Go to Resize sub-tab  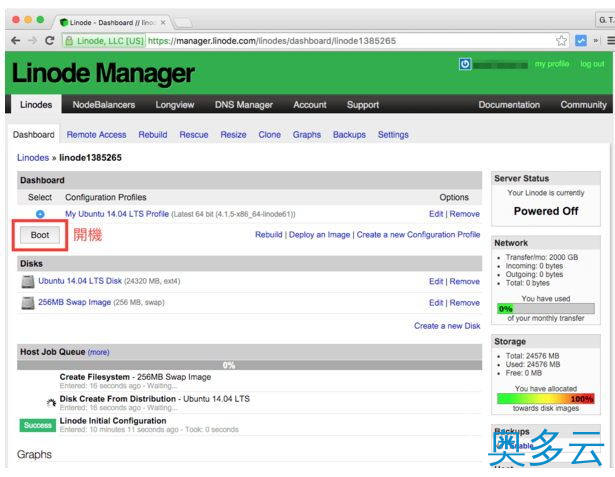pyautogui.click(x=233, y=135)
